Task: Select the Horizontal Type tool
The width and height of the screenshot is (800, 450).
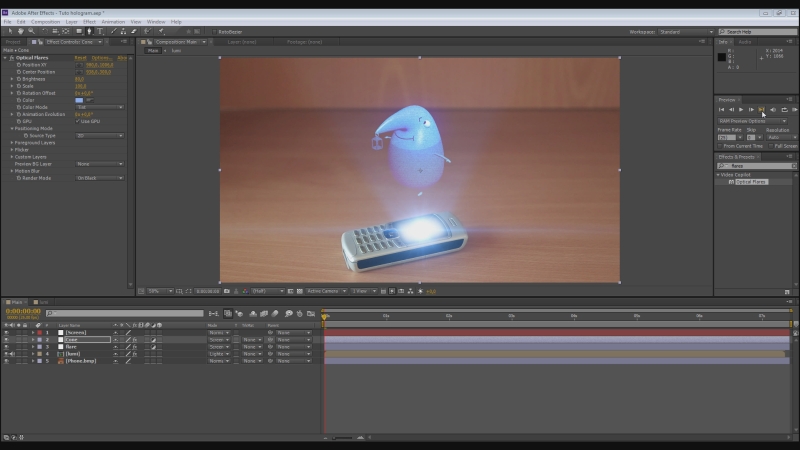Action: click(x=100, y=31)
